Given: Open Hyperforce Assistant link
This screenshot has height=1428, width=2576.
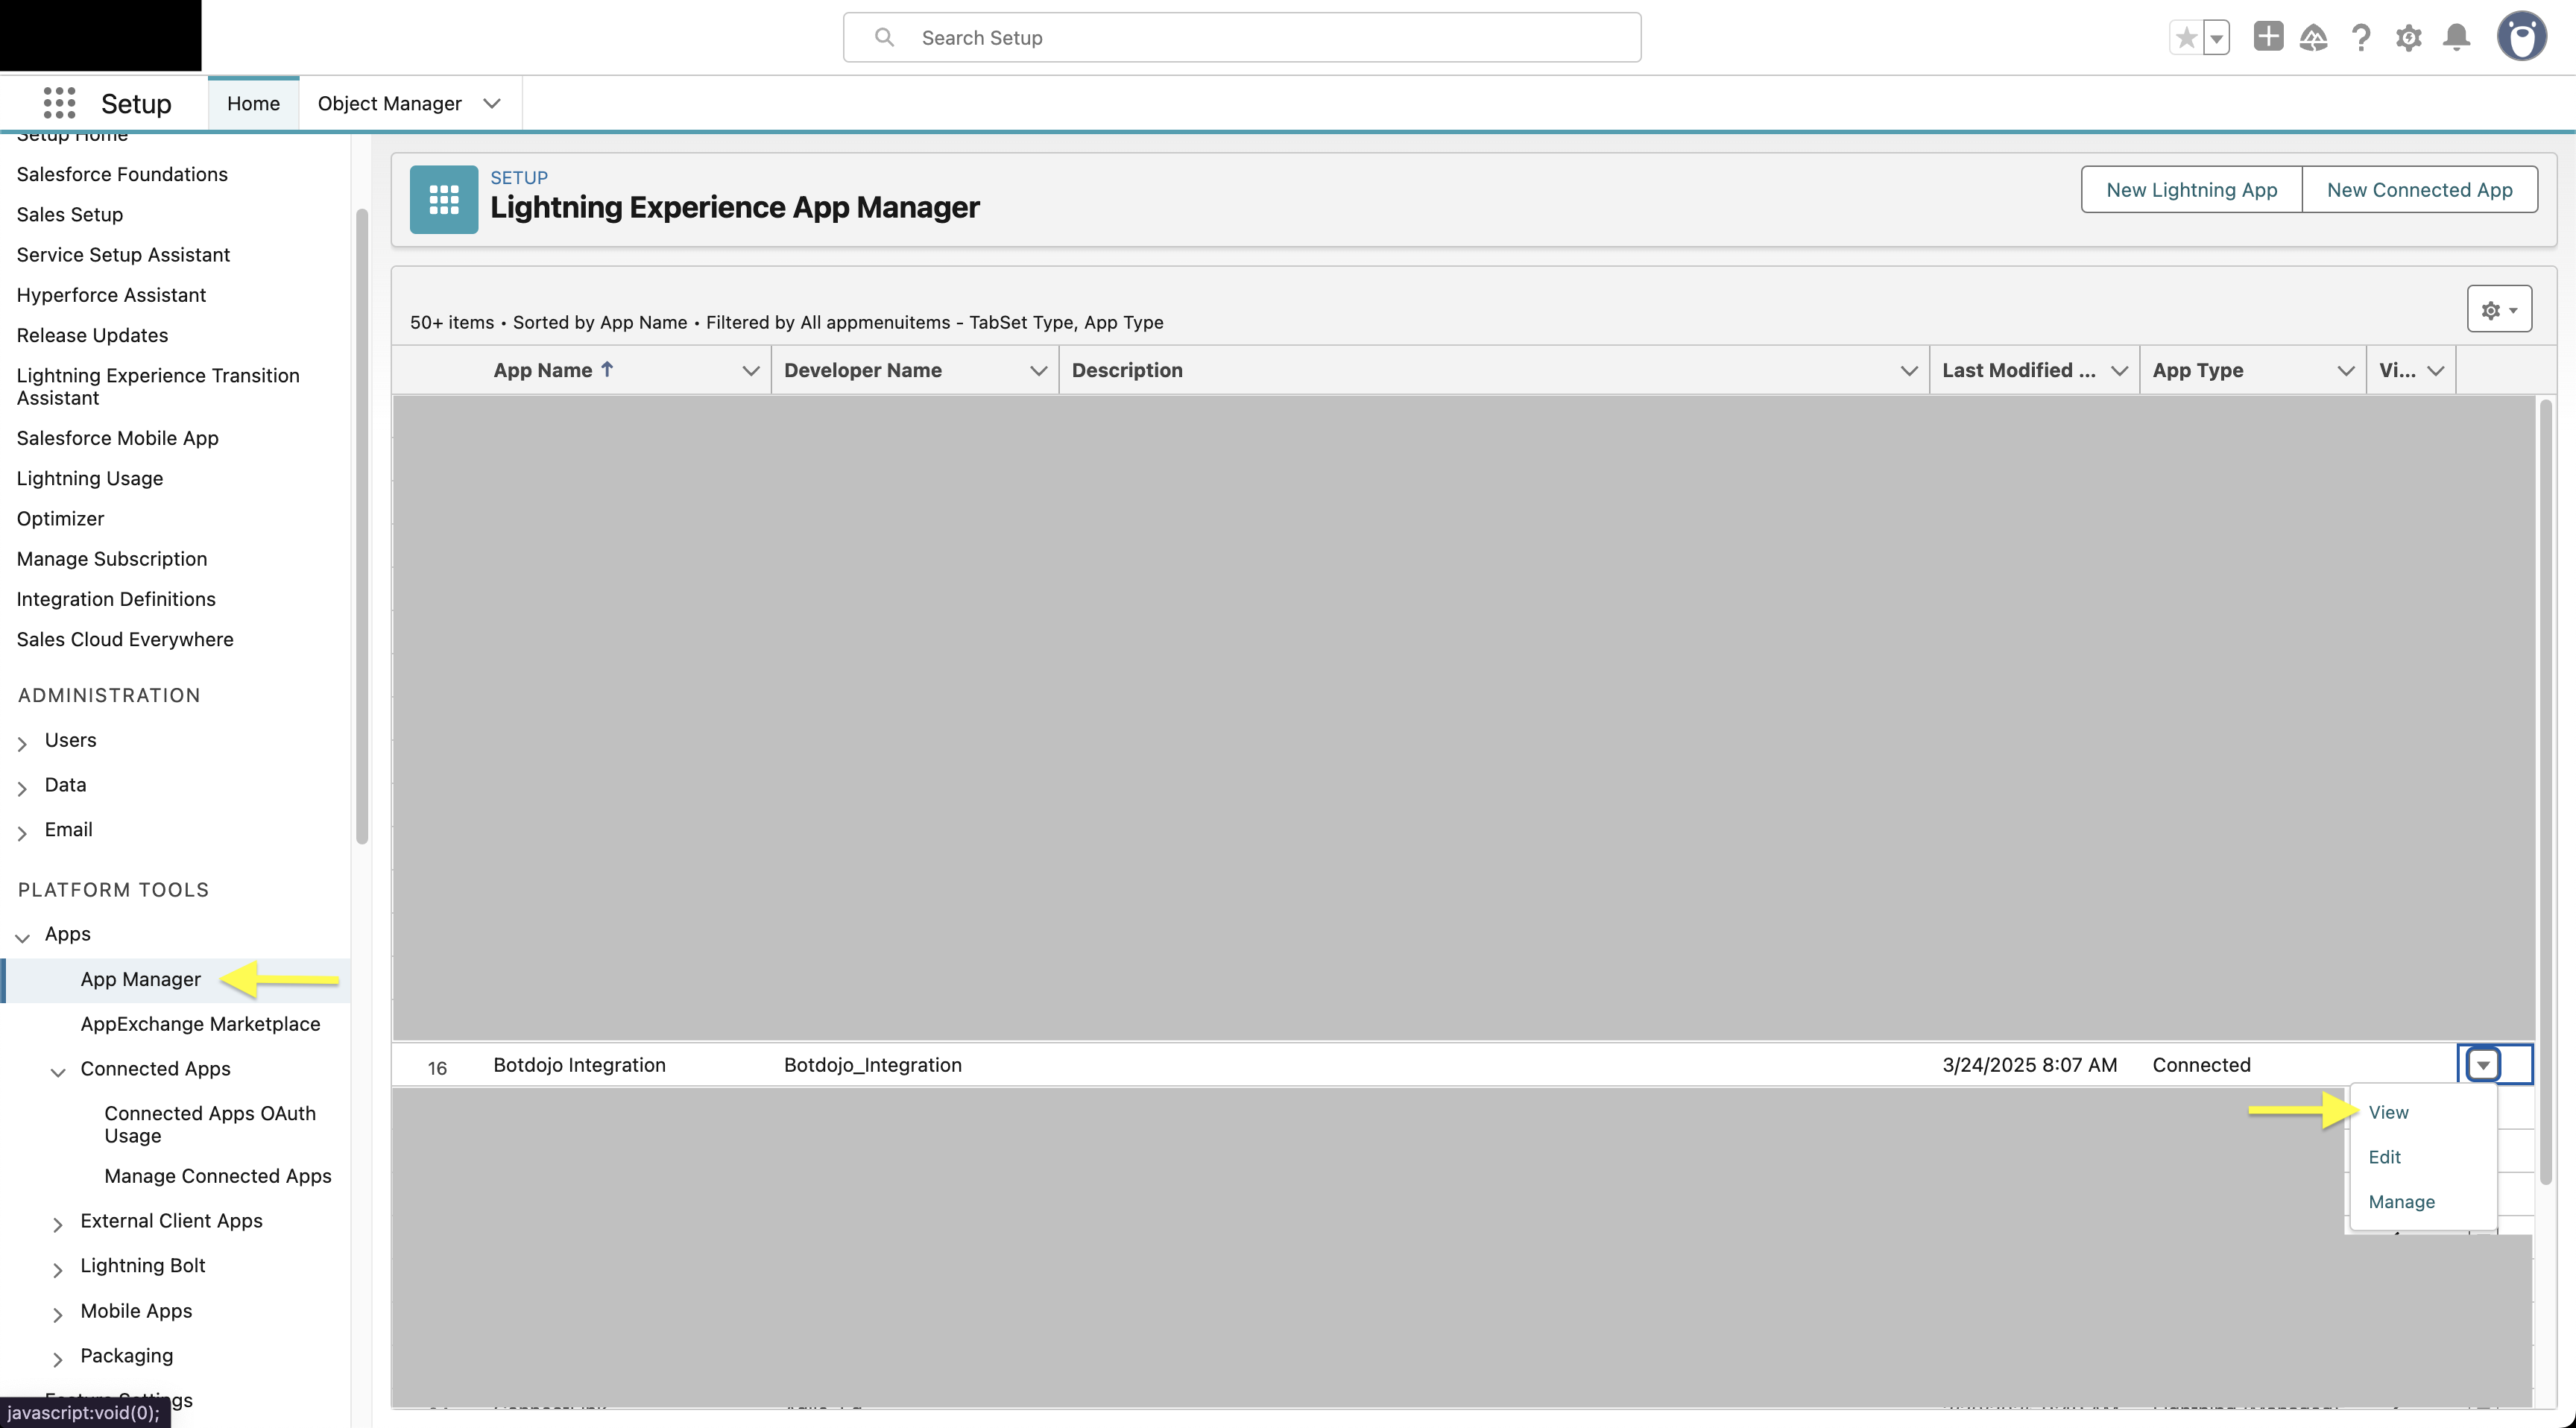Looking at the screenshot, I should click(x=111, y=295).
